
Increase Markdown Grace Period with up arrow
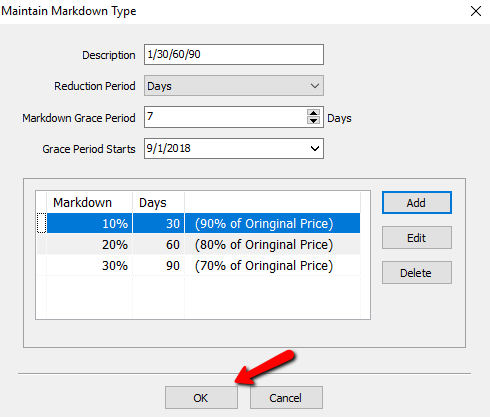[x=313, y=113]
